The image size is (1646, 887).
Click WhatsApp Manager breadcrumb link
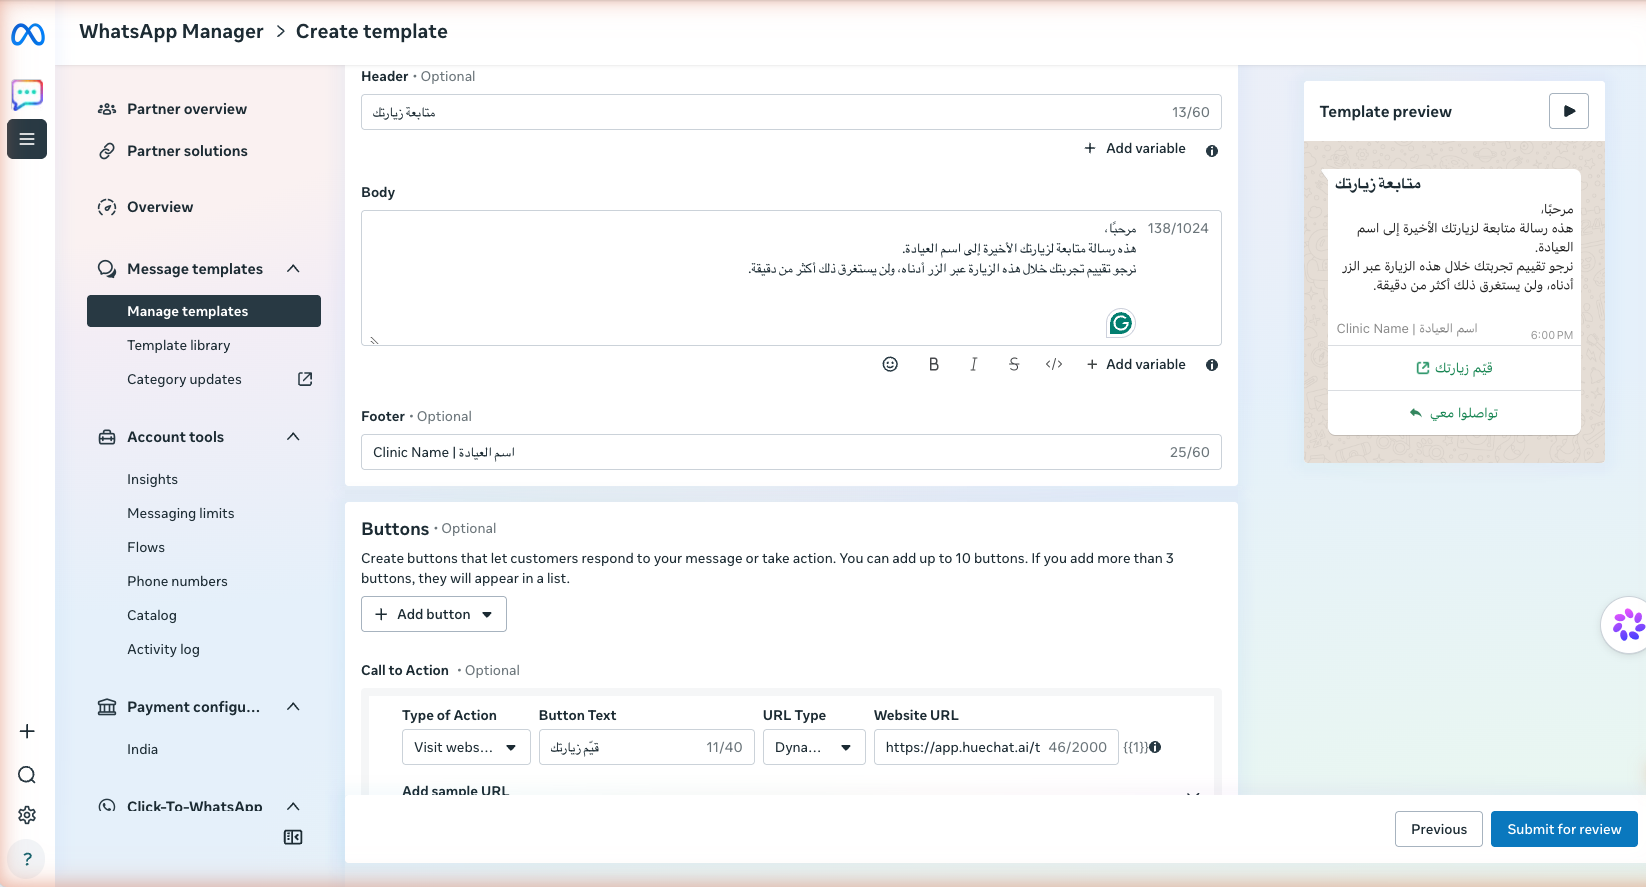click(171, 31)
